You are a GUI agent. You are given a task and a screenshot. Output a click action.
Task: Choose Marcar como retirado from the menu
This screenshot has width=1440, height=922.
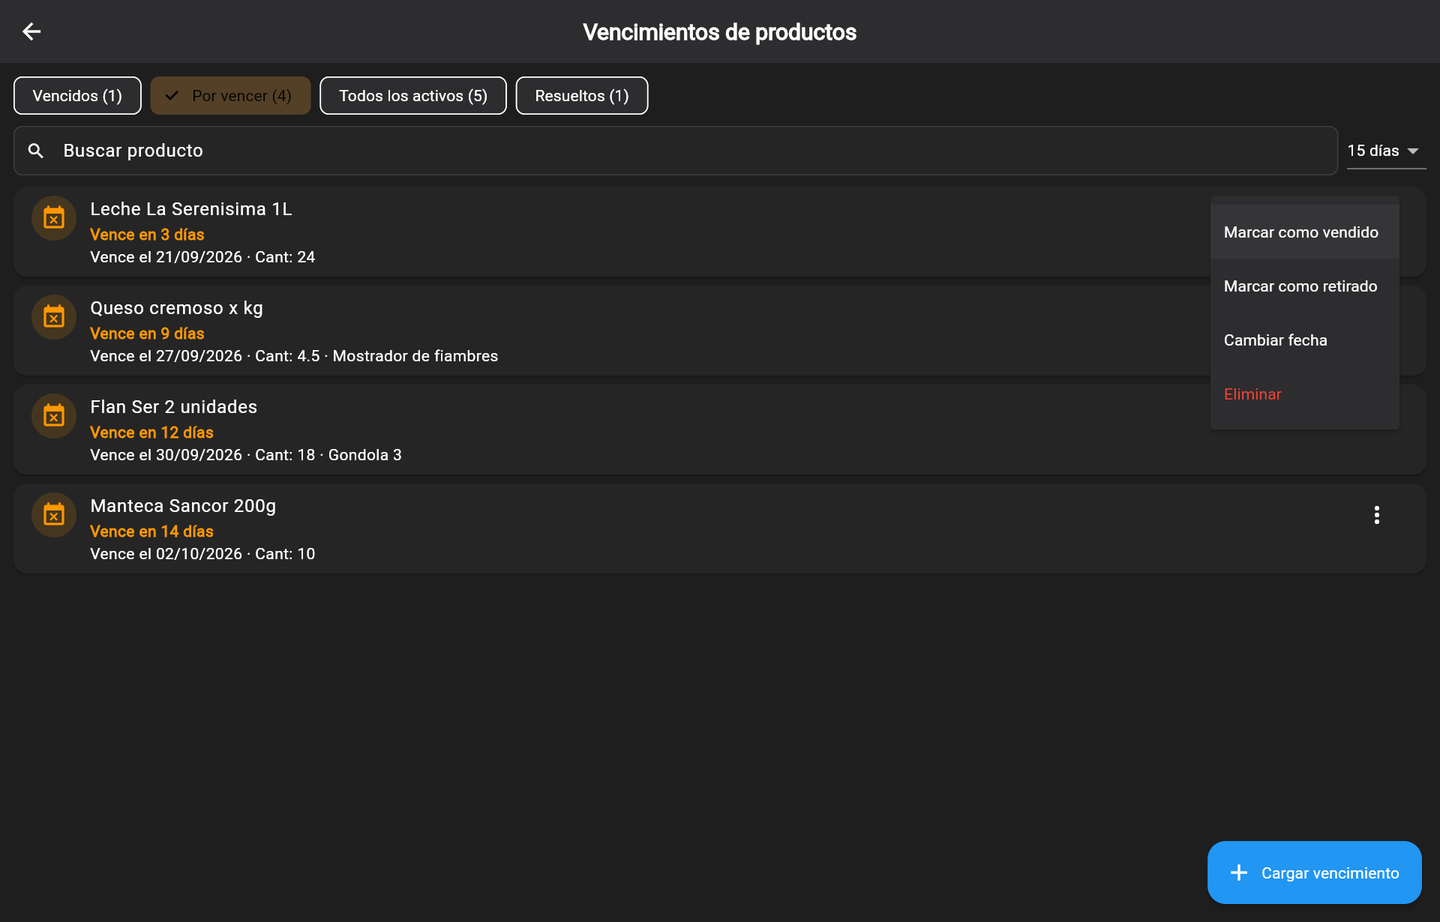pos(1304,286)
